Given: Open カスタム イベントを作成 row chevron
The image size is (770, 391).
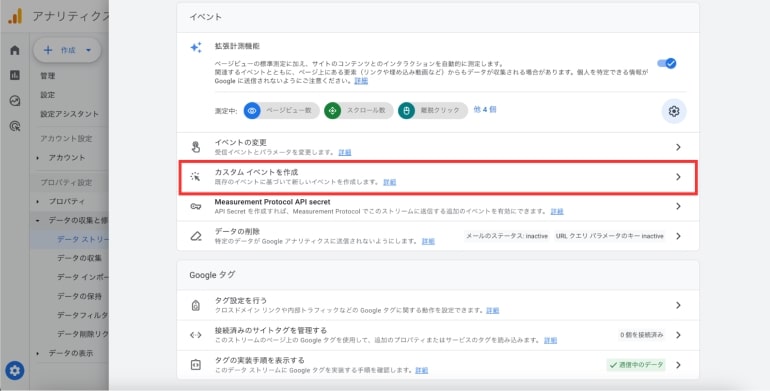Looking at the screenshot, I should 678,177.
